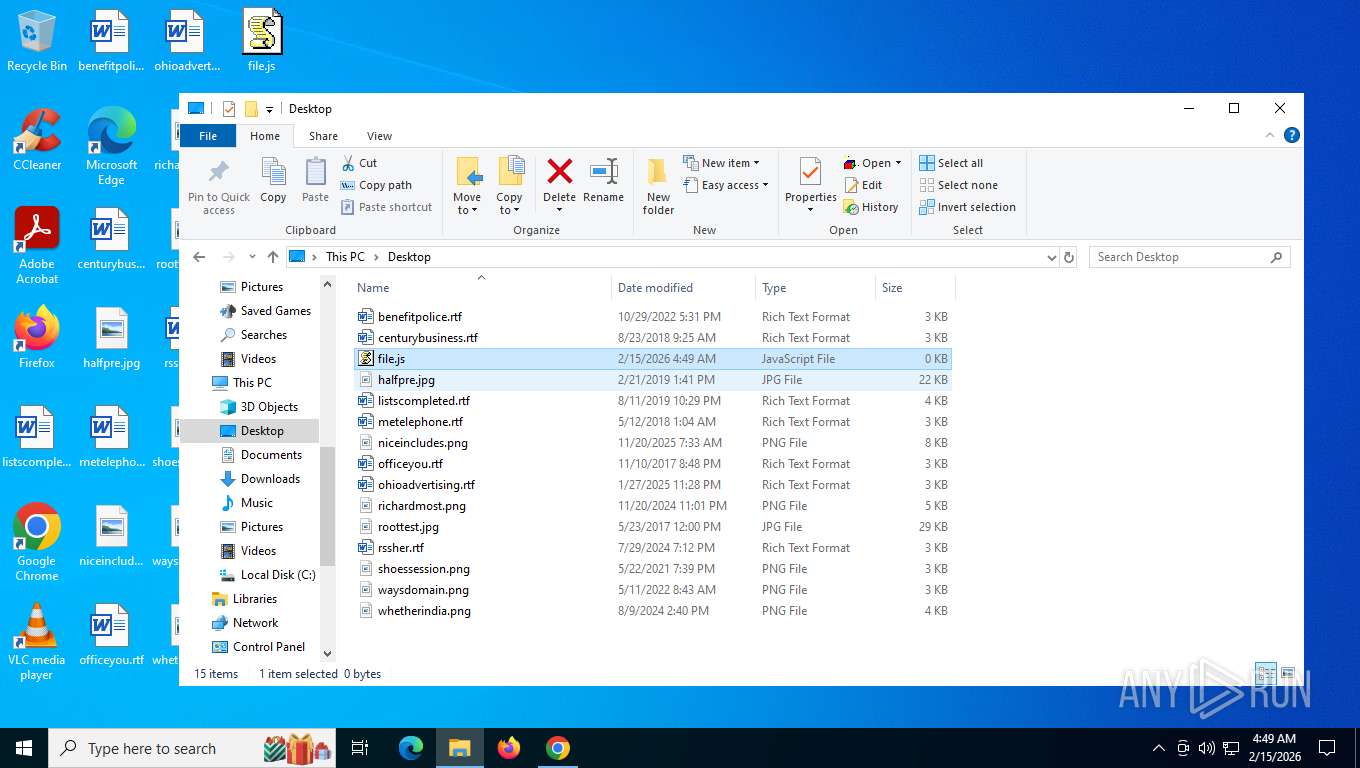Open recent locations dropdown arrow
Viewport: 1360px width, 768px height.
coord(252,257)
